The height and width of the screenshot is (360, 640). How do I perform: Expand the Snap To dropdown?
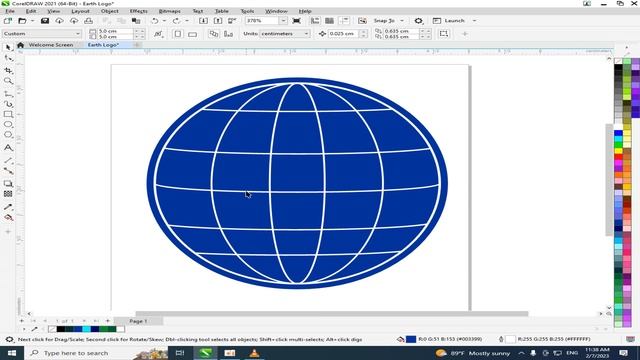pyautogui.click(x=402, y=20)
